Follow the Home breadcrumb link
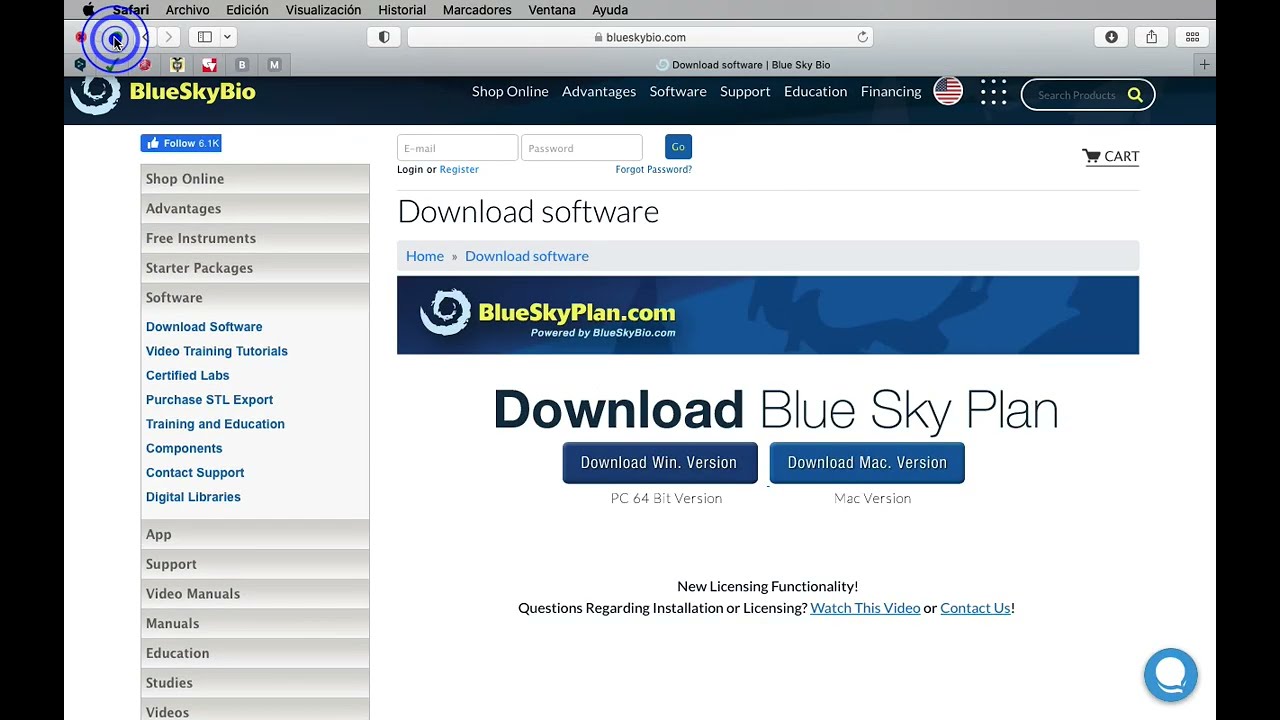Screen dimensions: 1280x720 point(425,256)
